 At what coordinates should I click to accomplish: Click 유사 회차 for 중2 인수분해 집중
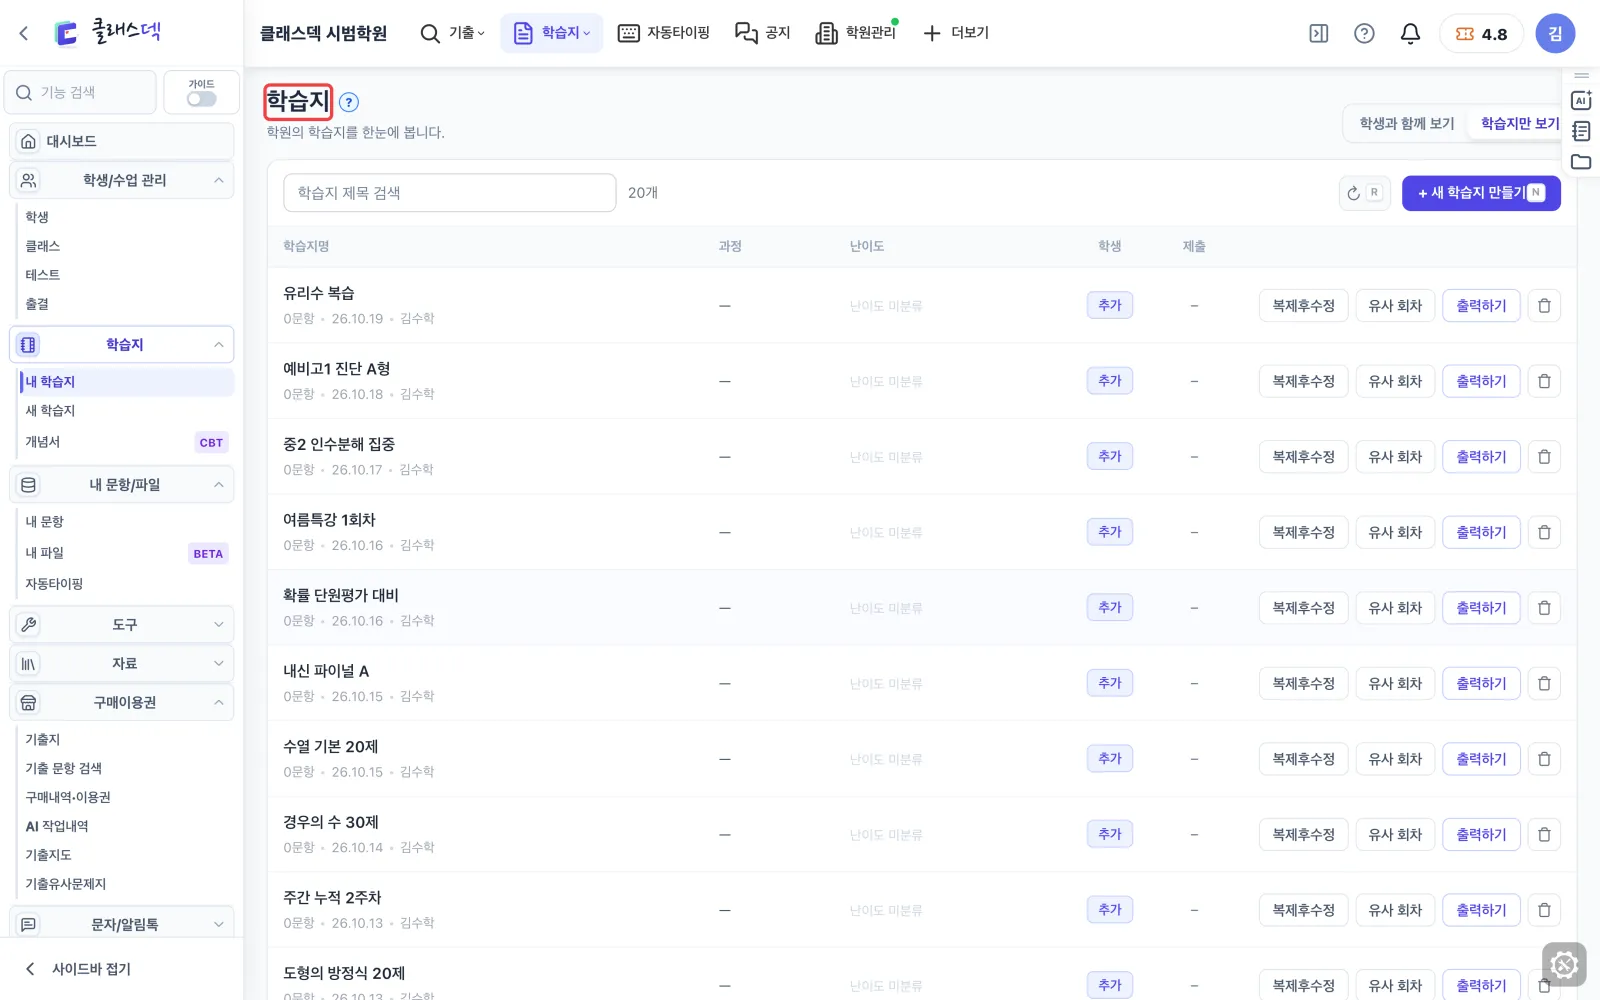pos(1395,457)
